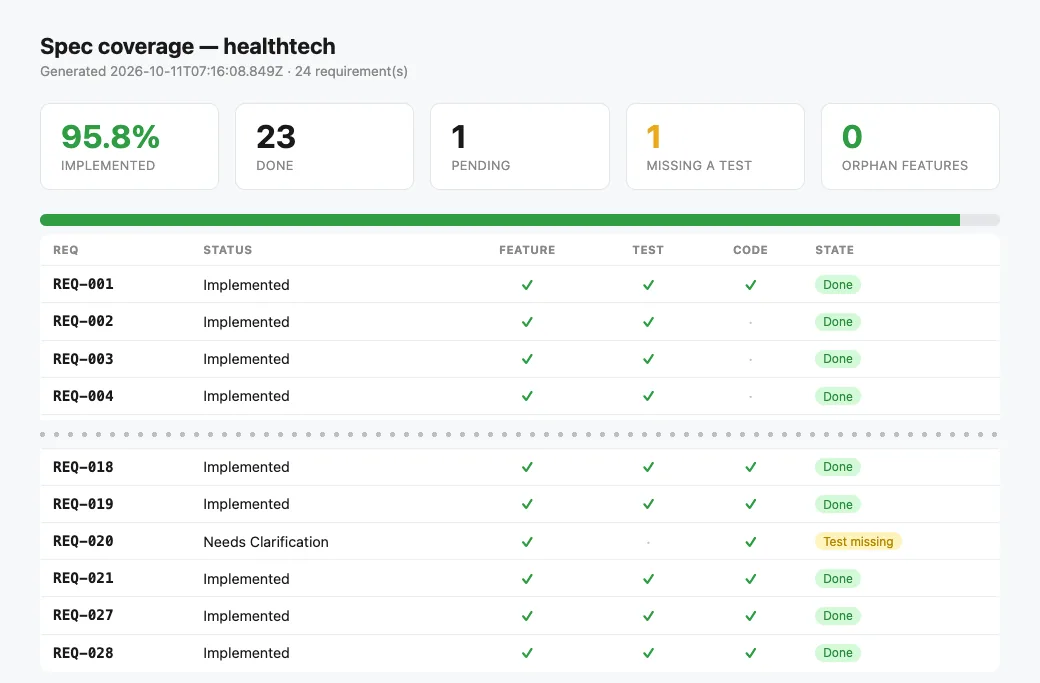Click the Feature checkmark for REQ-001

[527, 285]
